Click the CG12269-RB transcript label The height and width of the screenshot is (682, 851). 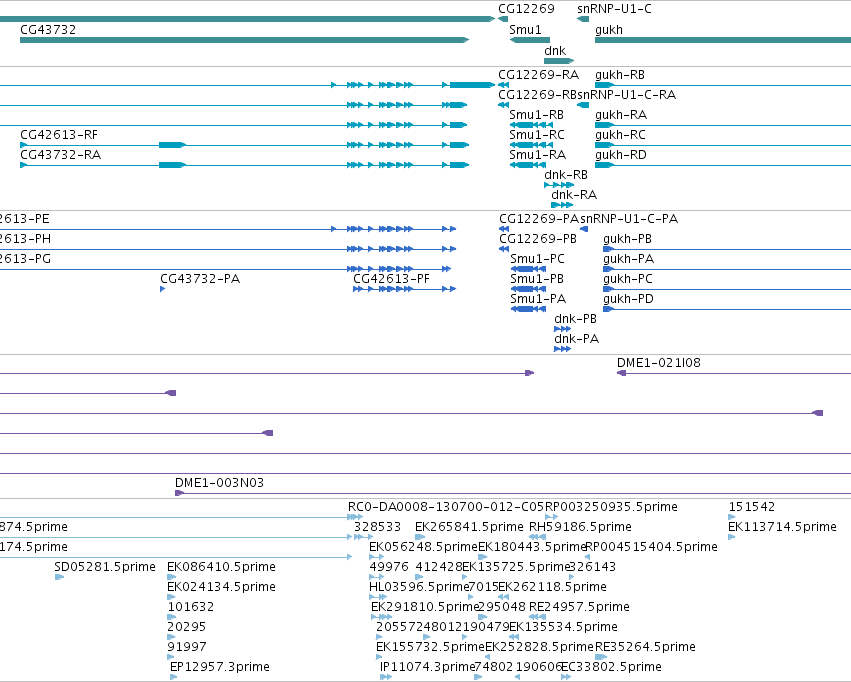[537, 95]
